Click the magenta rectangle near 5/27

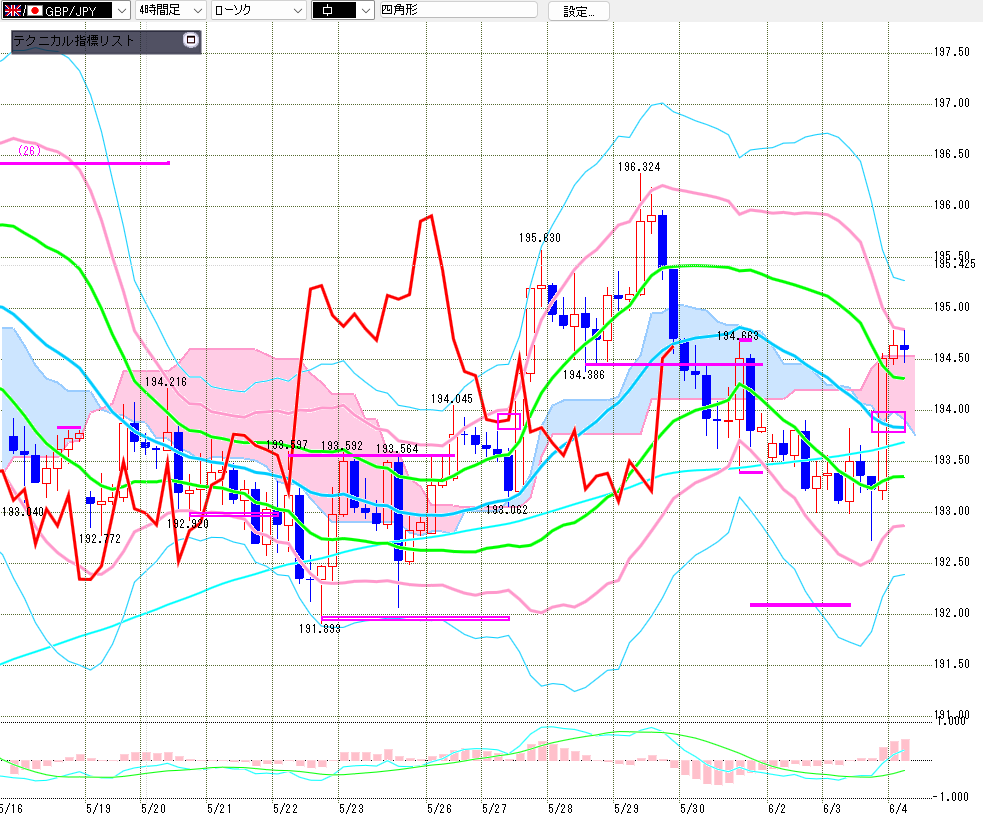(x=509, y=421)
